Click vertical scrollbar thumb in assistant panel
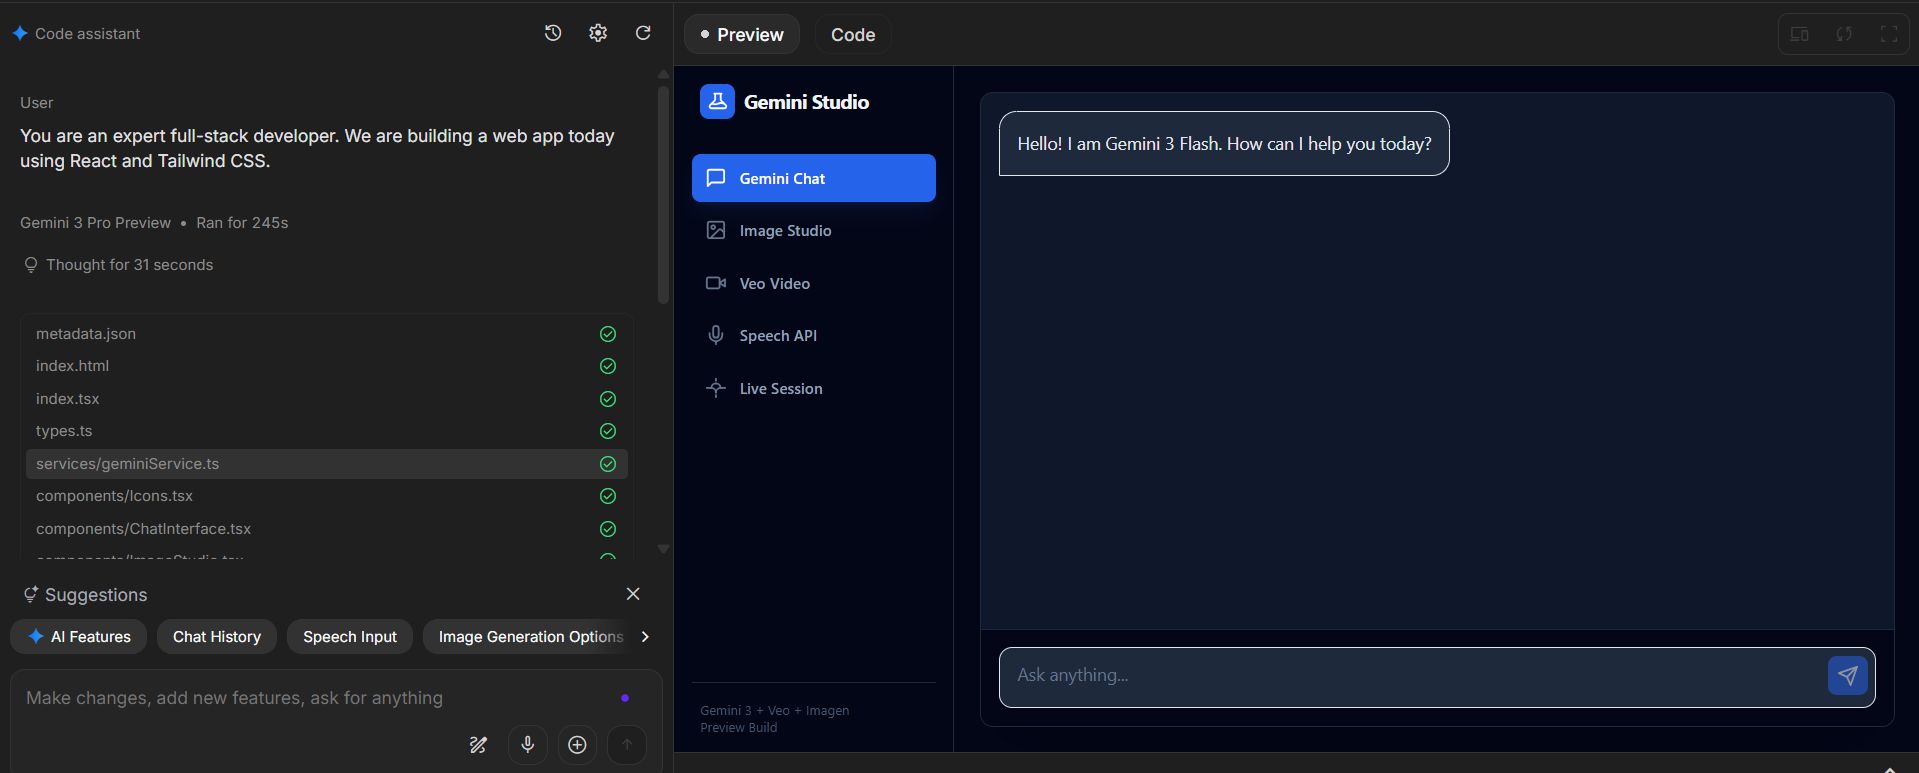 pyautogui.click(x=663, y=195)
